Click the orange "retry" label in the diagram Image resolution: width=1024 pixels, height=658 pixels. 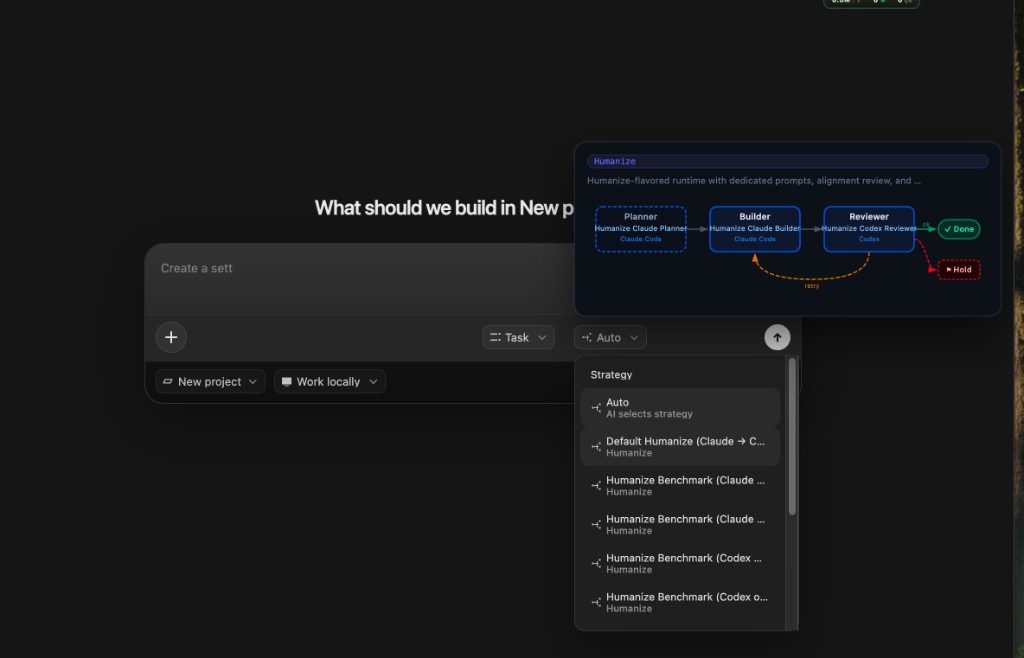click(x=811, y=286)
